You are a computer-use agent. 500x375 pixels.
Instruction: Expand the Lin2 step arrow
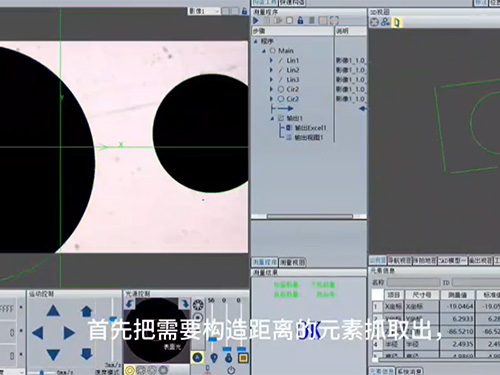271,70
